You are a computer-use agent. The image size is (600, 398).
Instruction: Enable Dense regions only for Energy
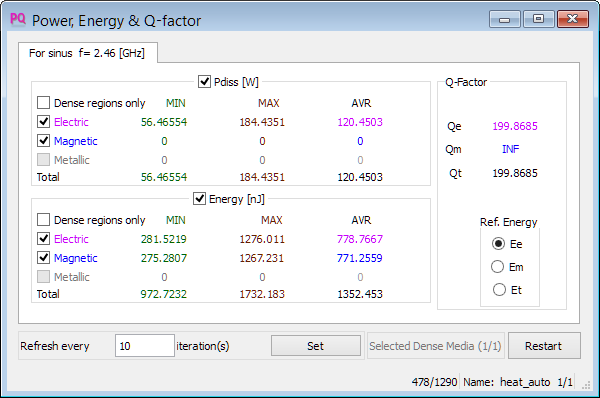coord(43,220)
